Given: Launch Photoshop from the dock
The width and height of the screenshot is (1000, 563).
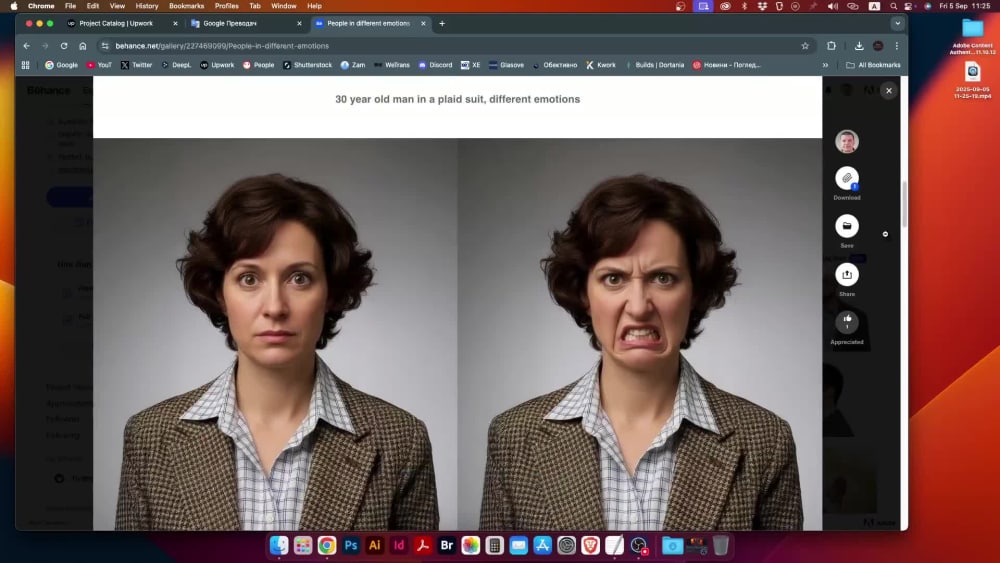Looking at the screenshot, I should pyautogui.click(x=351, y=546).
